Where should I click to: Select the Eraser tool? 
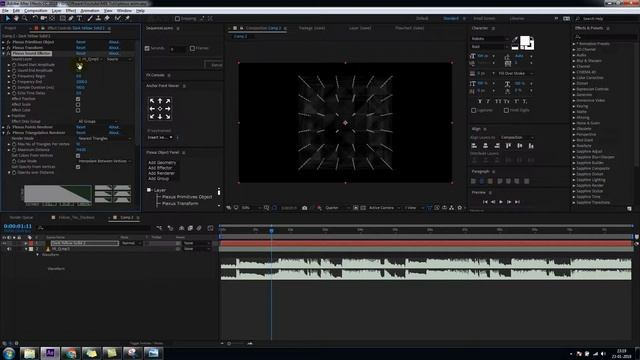[107, 18]
